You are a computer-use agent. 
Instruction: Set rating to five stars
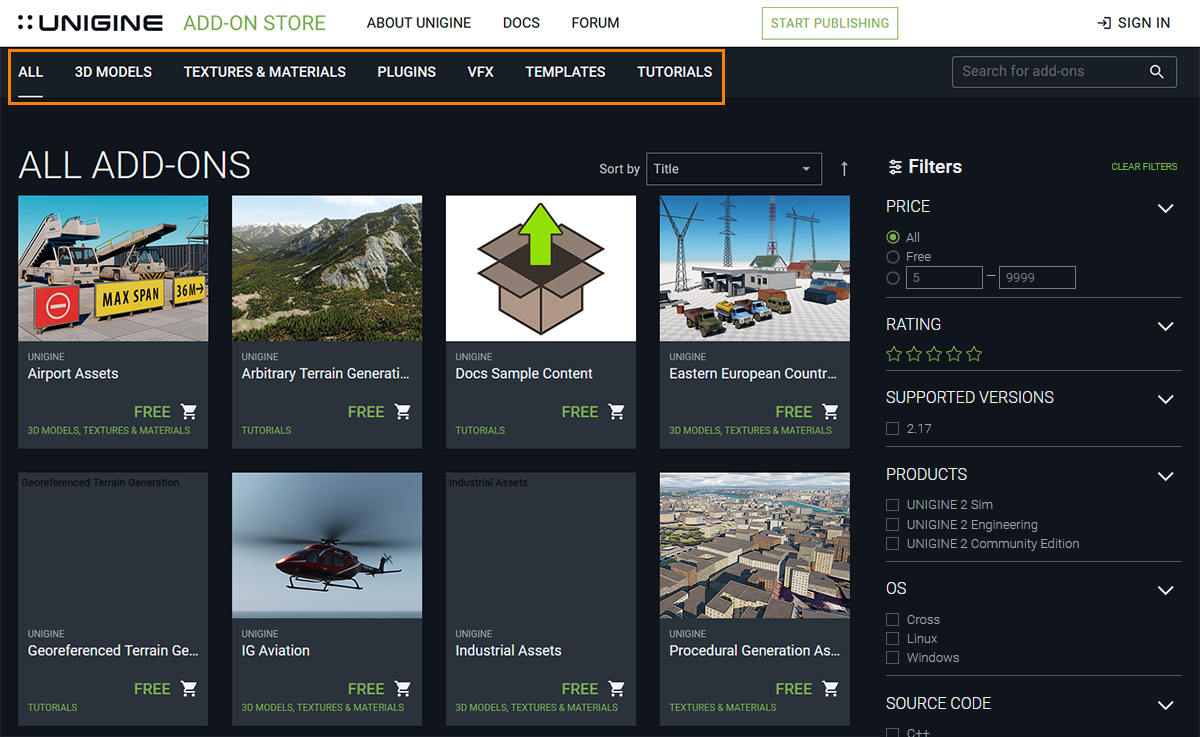pyautogui.click(x=974, y=354)
